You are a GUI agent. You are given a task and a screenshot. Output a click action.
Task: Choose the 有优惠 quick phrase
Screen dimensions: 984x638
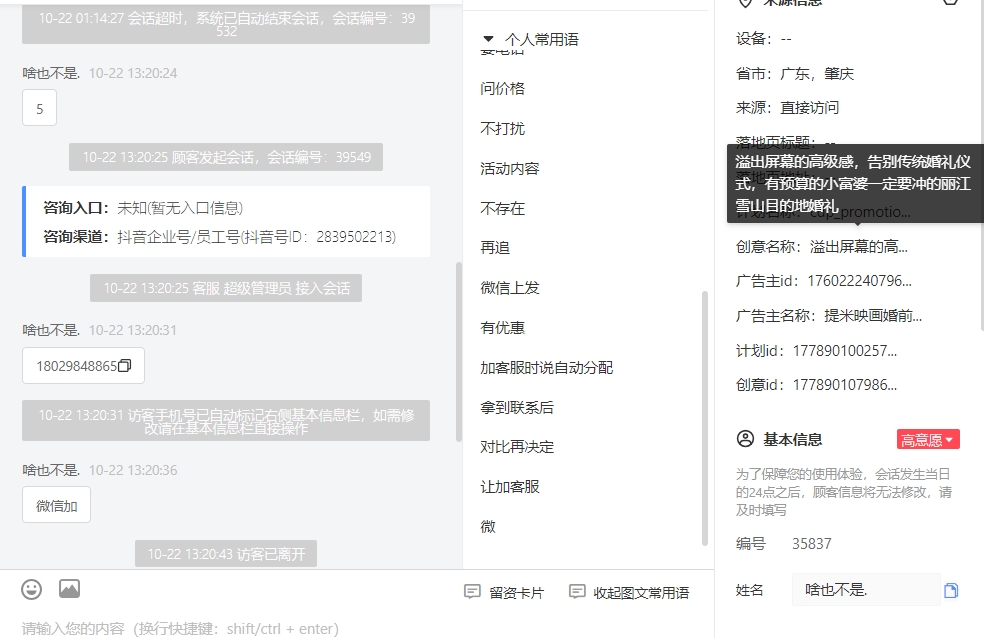click(502, 327)
